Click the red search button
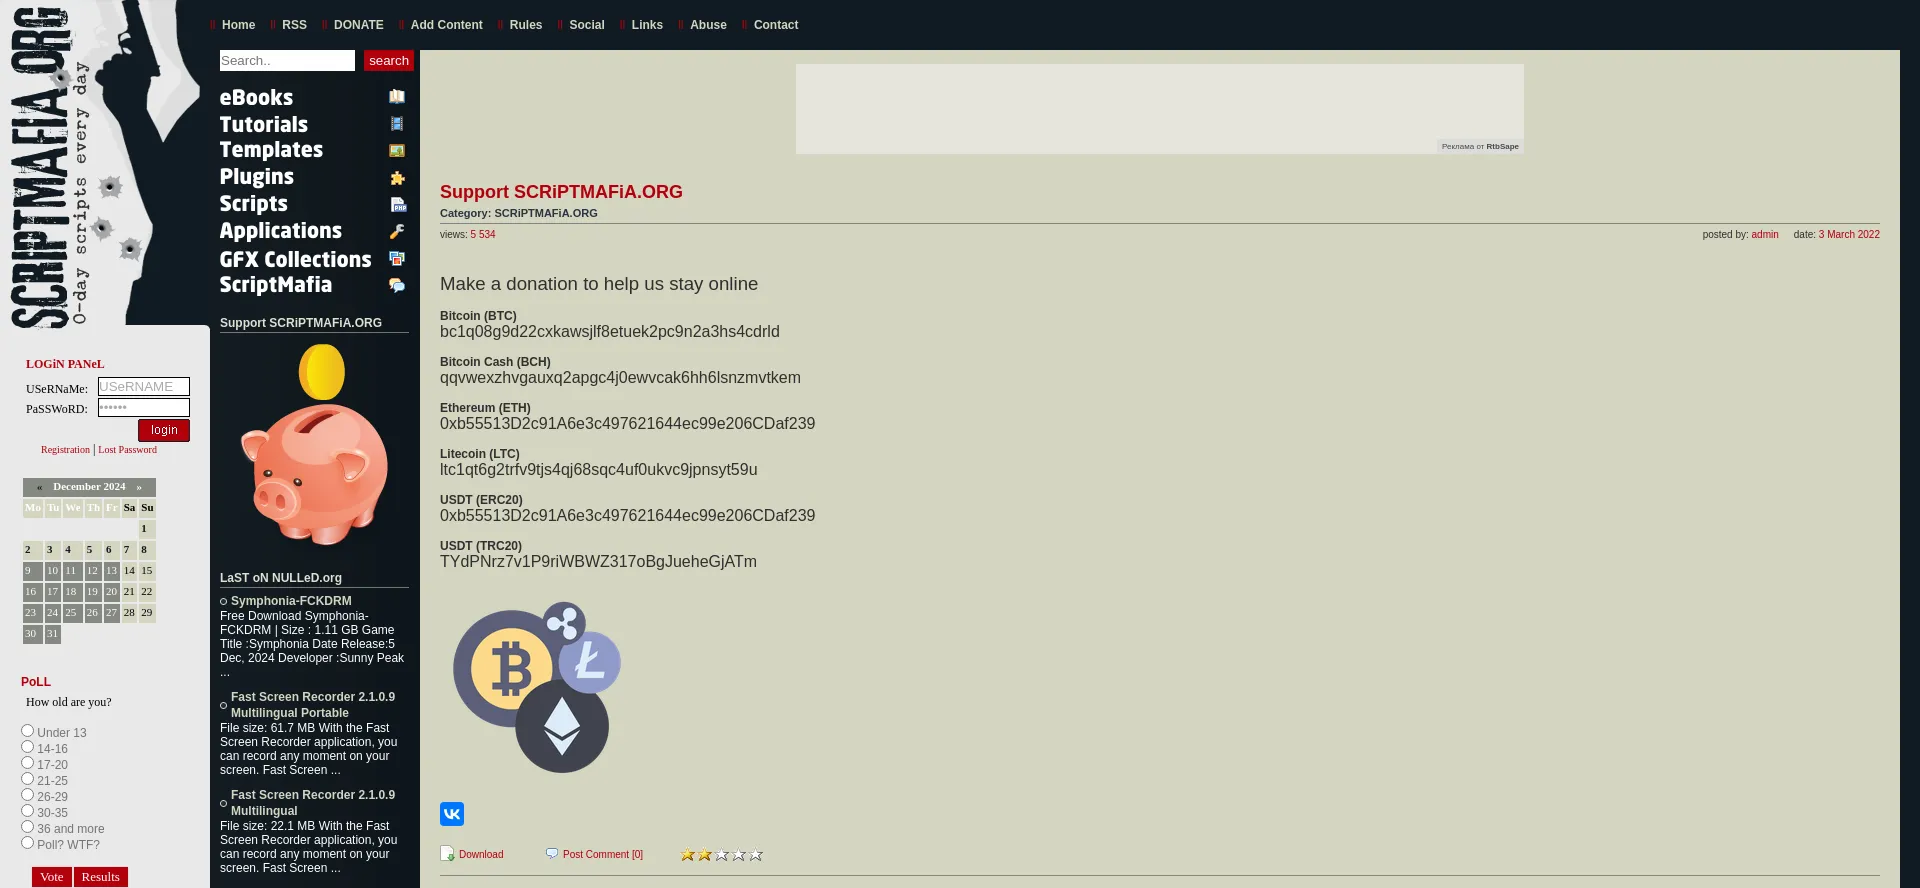This screenshot has height=888, width=1920. point(389,61)
